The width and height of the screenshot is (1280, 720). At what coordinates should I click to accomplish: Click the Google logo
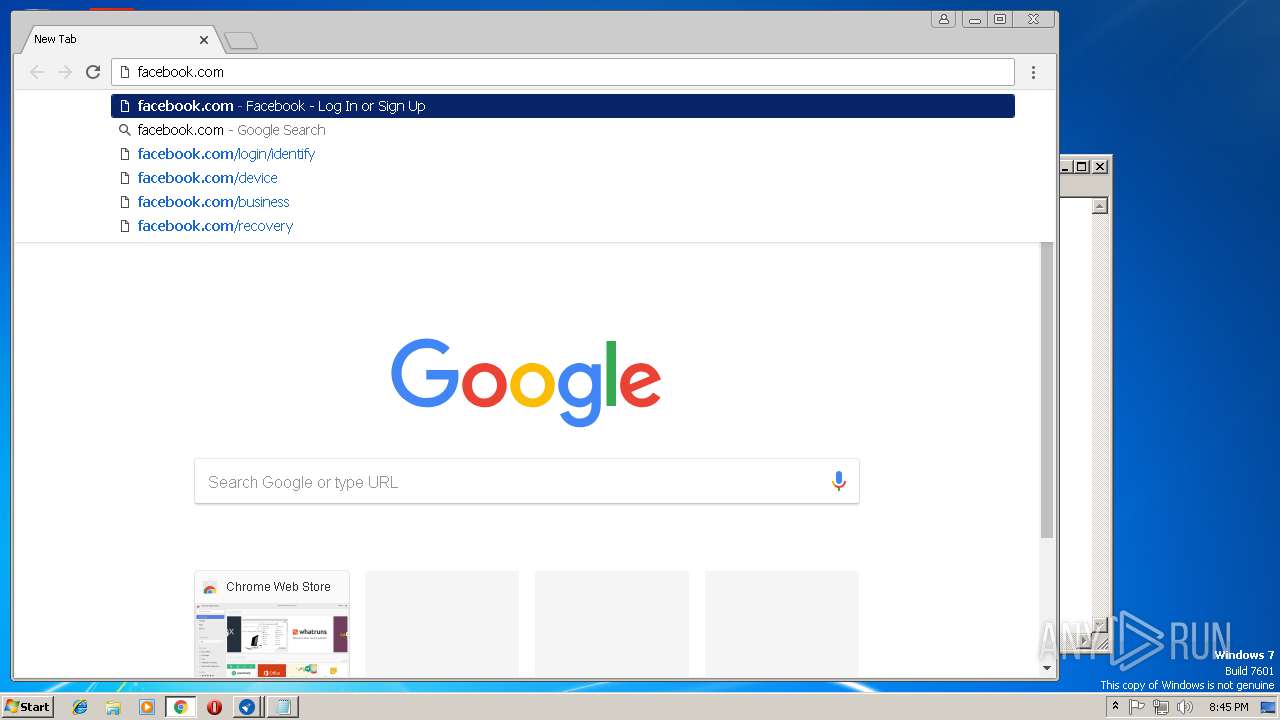click(x=526, y=382)
